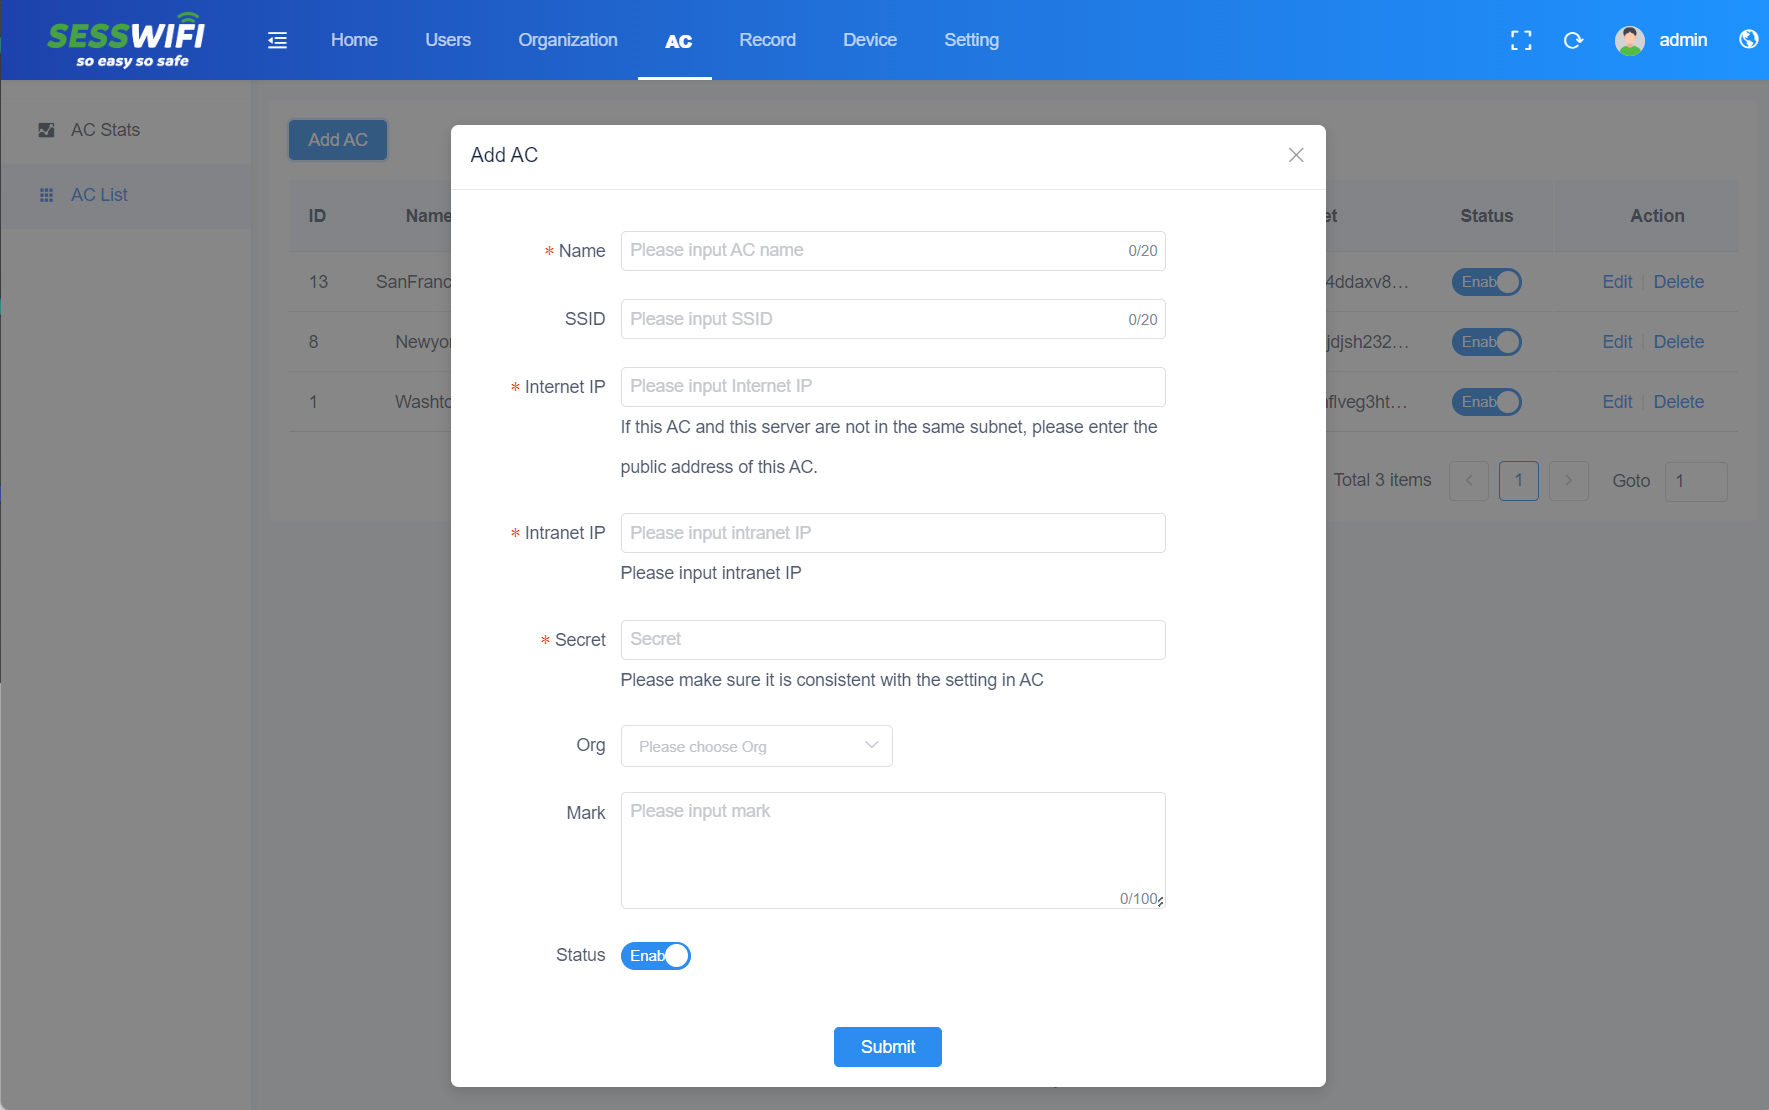Click the AC Stats chart icon
This screenshot has width=1769, height=1110.
46,130
